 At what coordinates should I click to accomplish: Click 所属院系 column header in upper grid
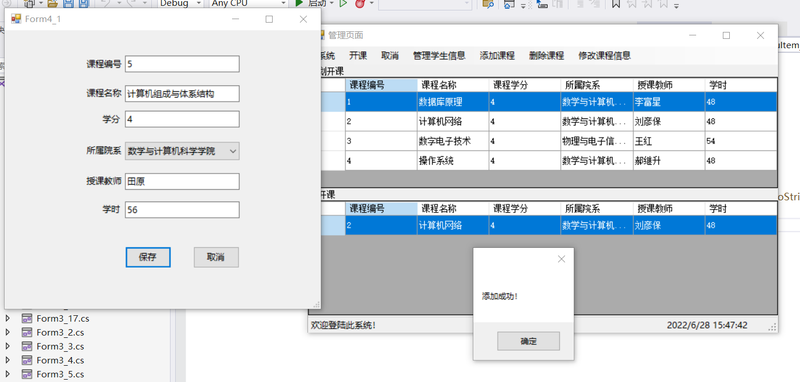(597, 85)
